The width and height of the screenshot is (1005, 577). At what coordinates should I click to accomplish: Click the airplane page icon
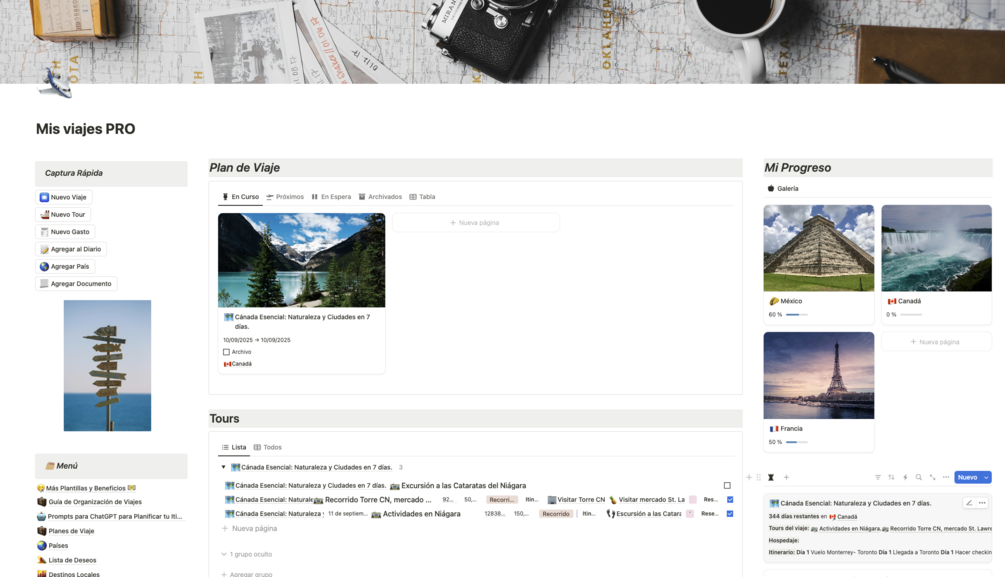pyautogui.click(x=56, y=83)
